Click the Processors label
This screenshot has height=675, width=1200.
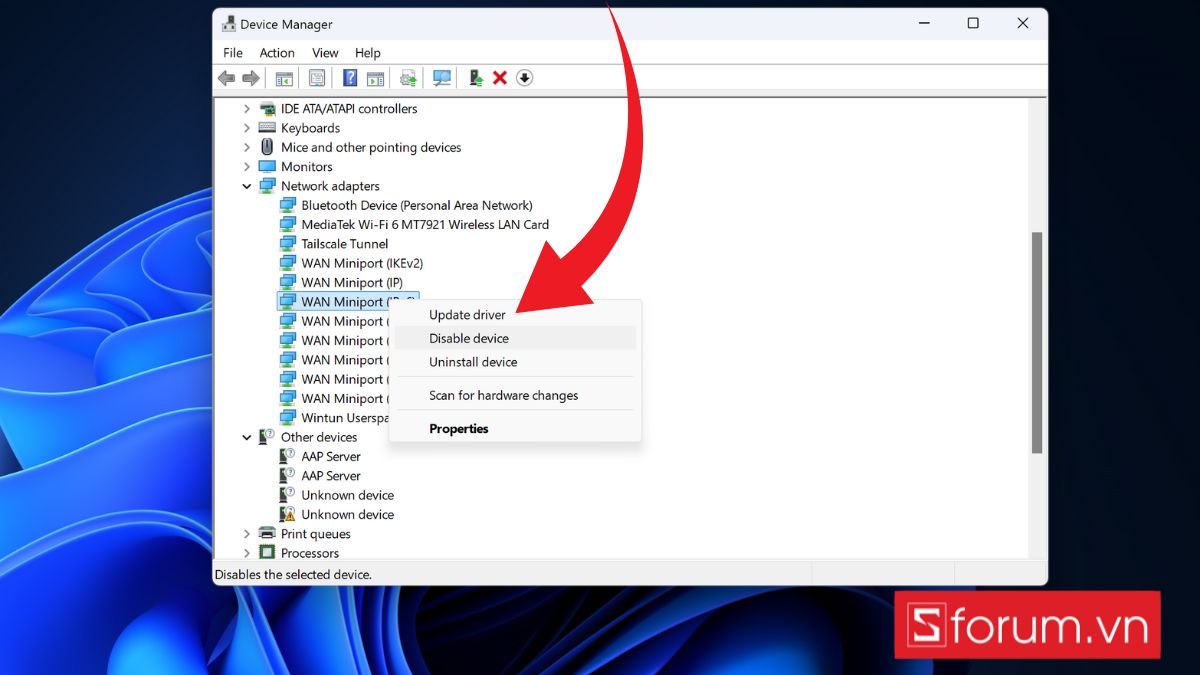pos(310,553)
